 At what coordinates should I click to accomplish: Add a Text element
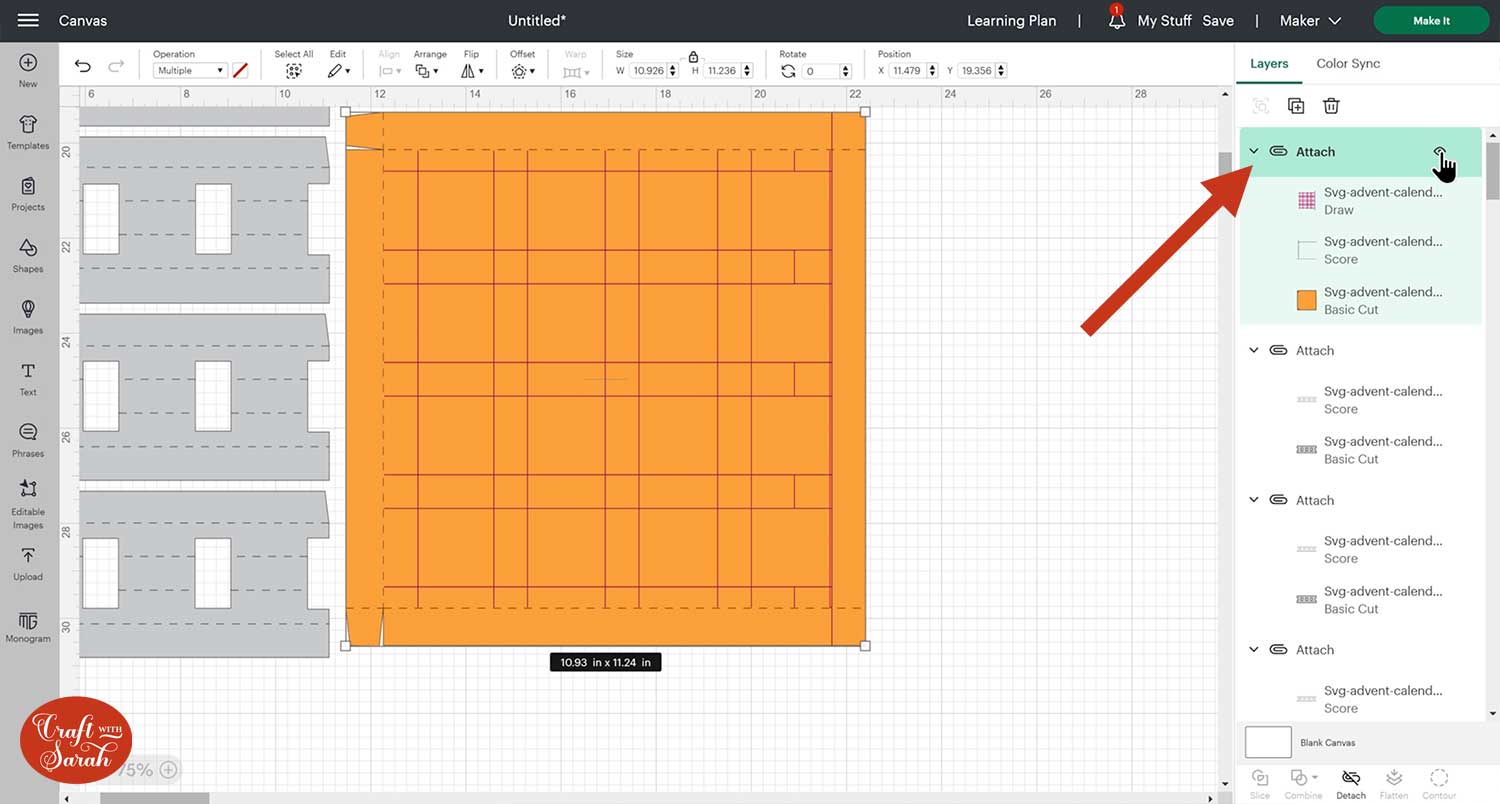pos(28,377)
